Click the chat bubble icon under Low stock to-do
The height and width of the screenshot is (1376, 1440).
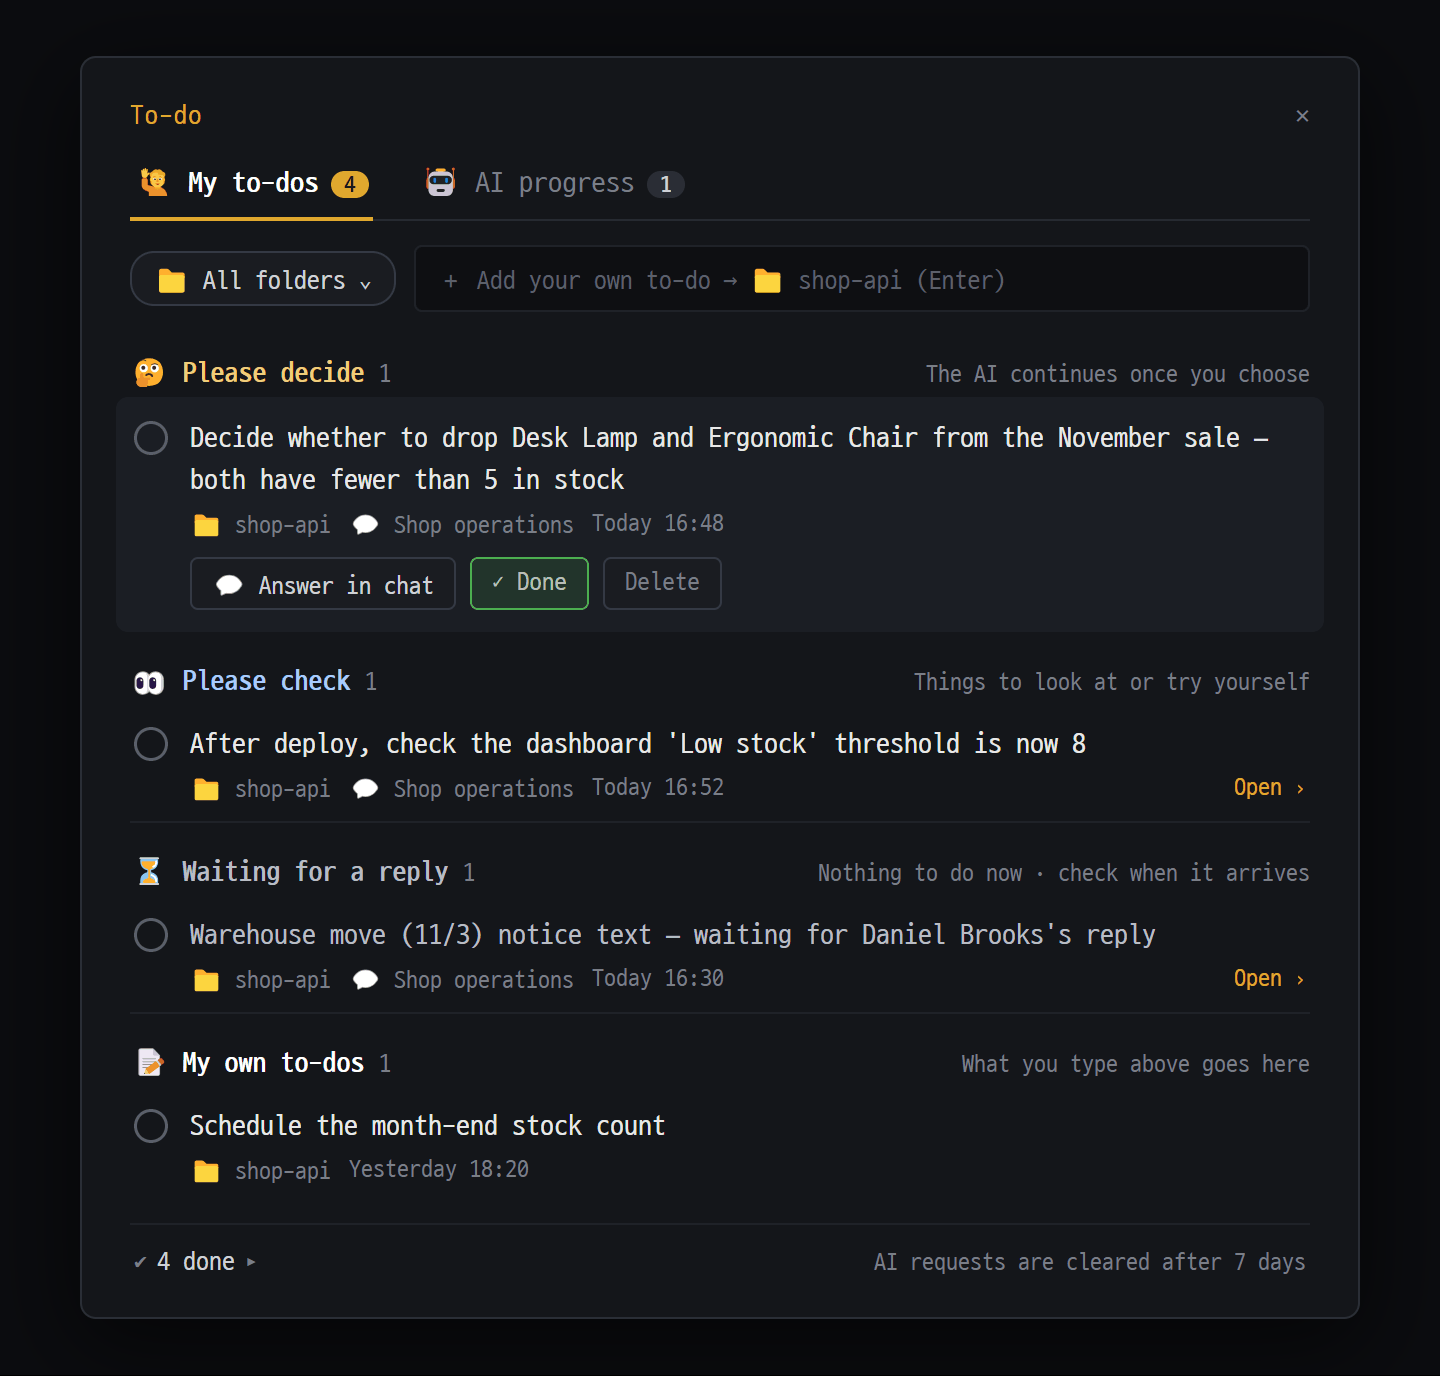coord(366,789)
